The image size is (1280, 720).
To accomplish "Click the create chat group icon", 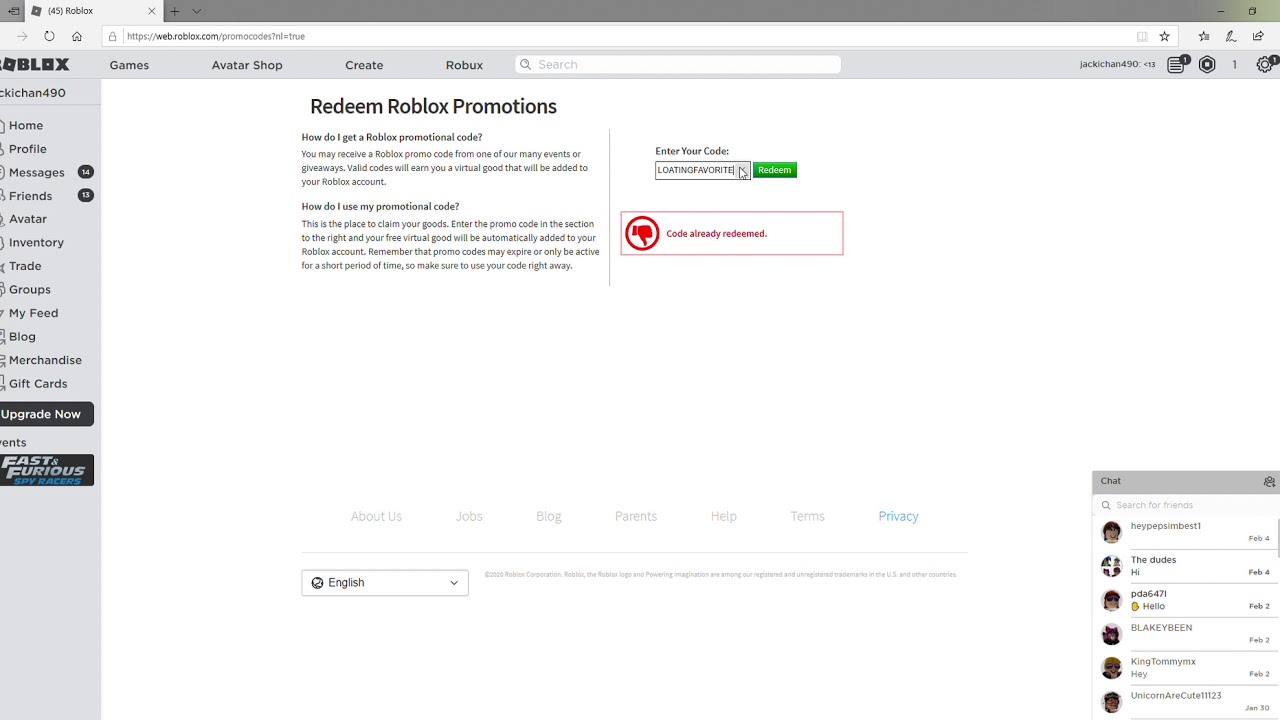I will 1269,481.
